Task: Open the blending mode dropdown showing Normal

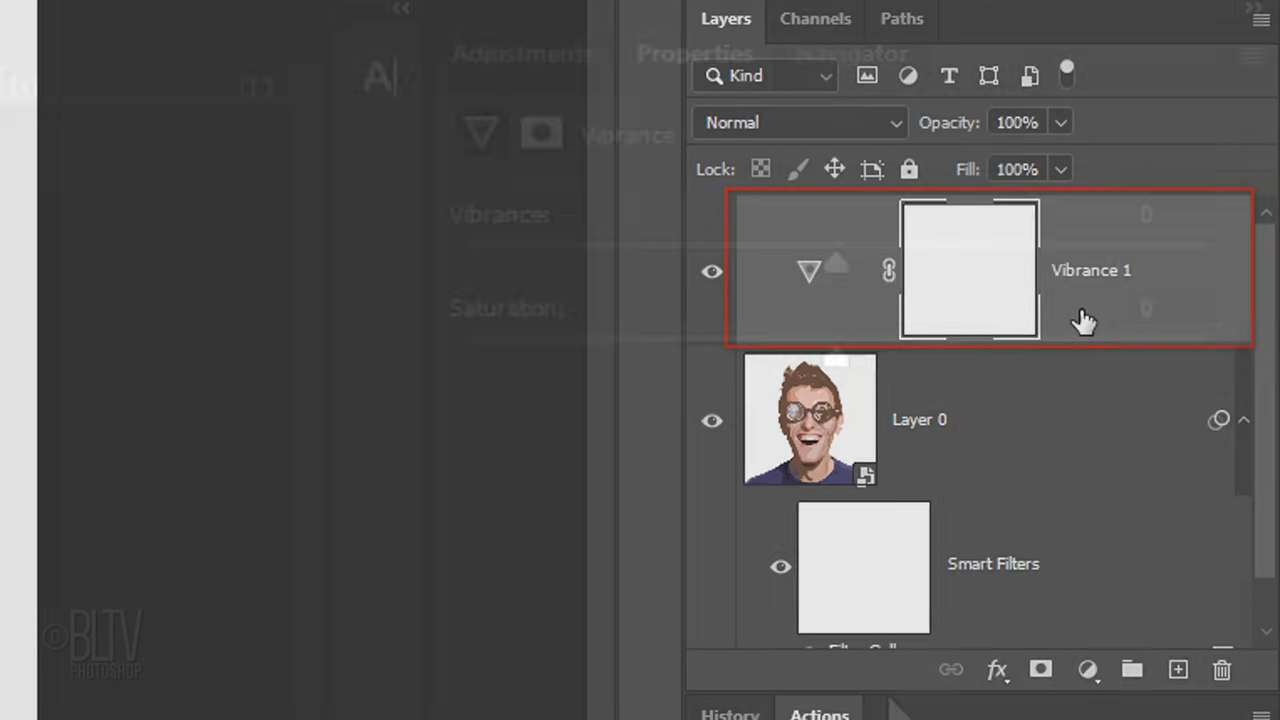Action: [800, 122]
